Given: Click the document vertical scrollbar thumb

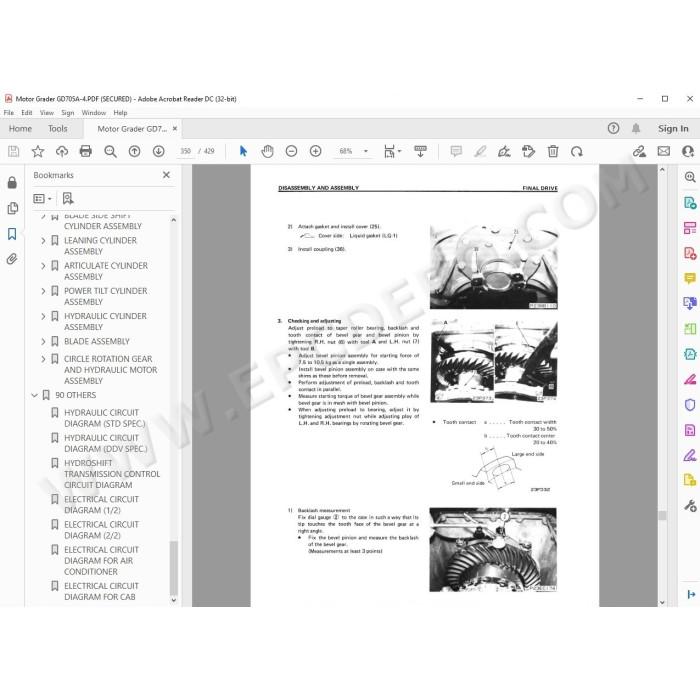Looking at the screenshot, I should (662, 515).
